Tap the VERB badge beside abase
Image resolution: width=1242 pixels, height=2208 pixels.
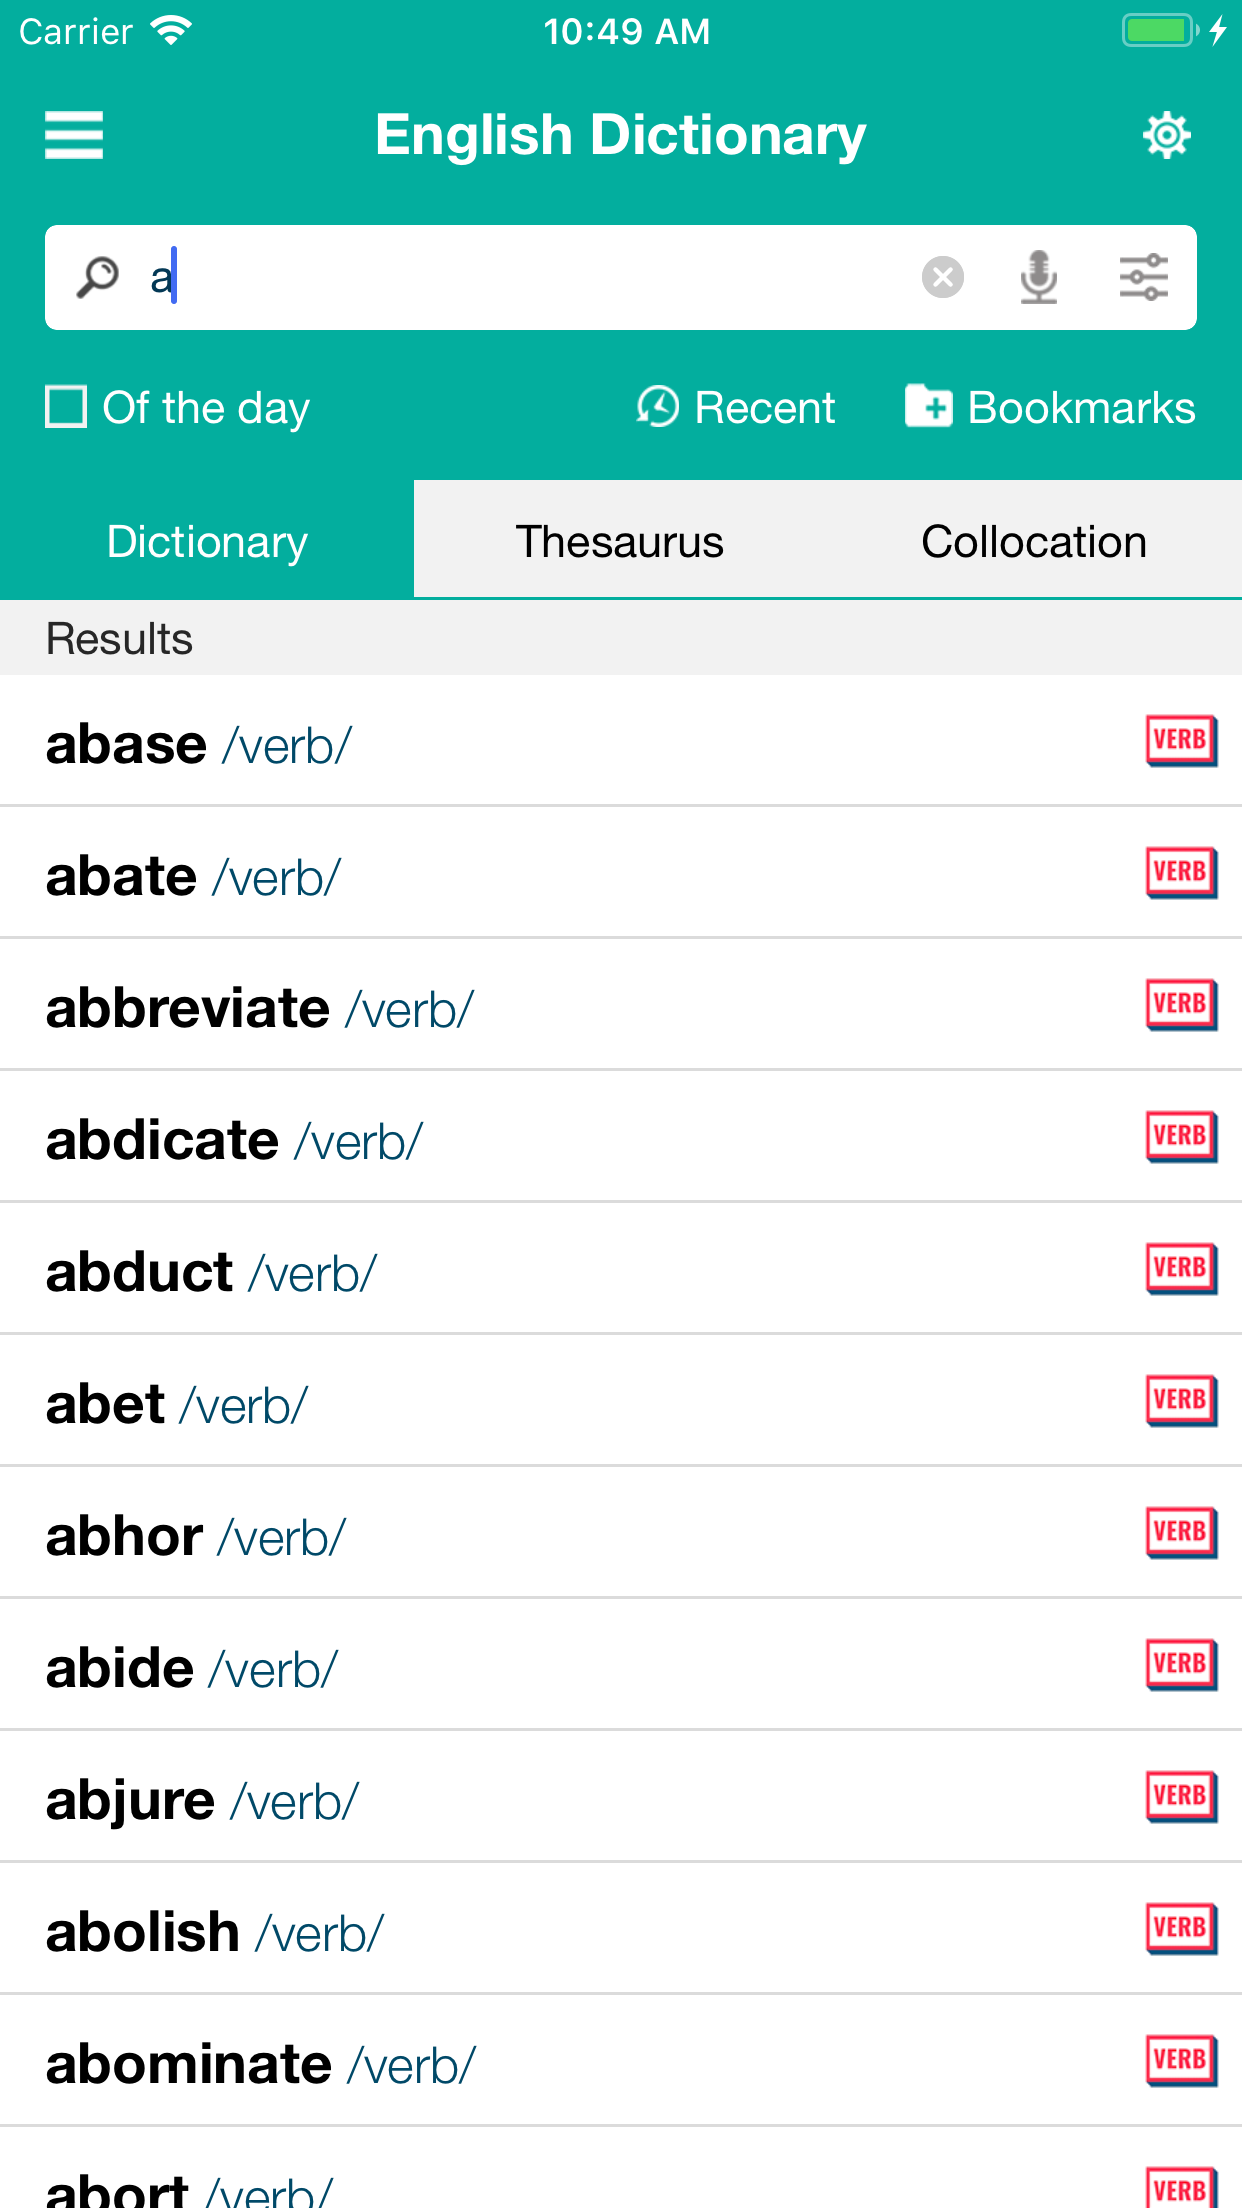[1180, 741]
